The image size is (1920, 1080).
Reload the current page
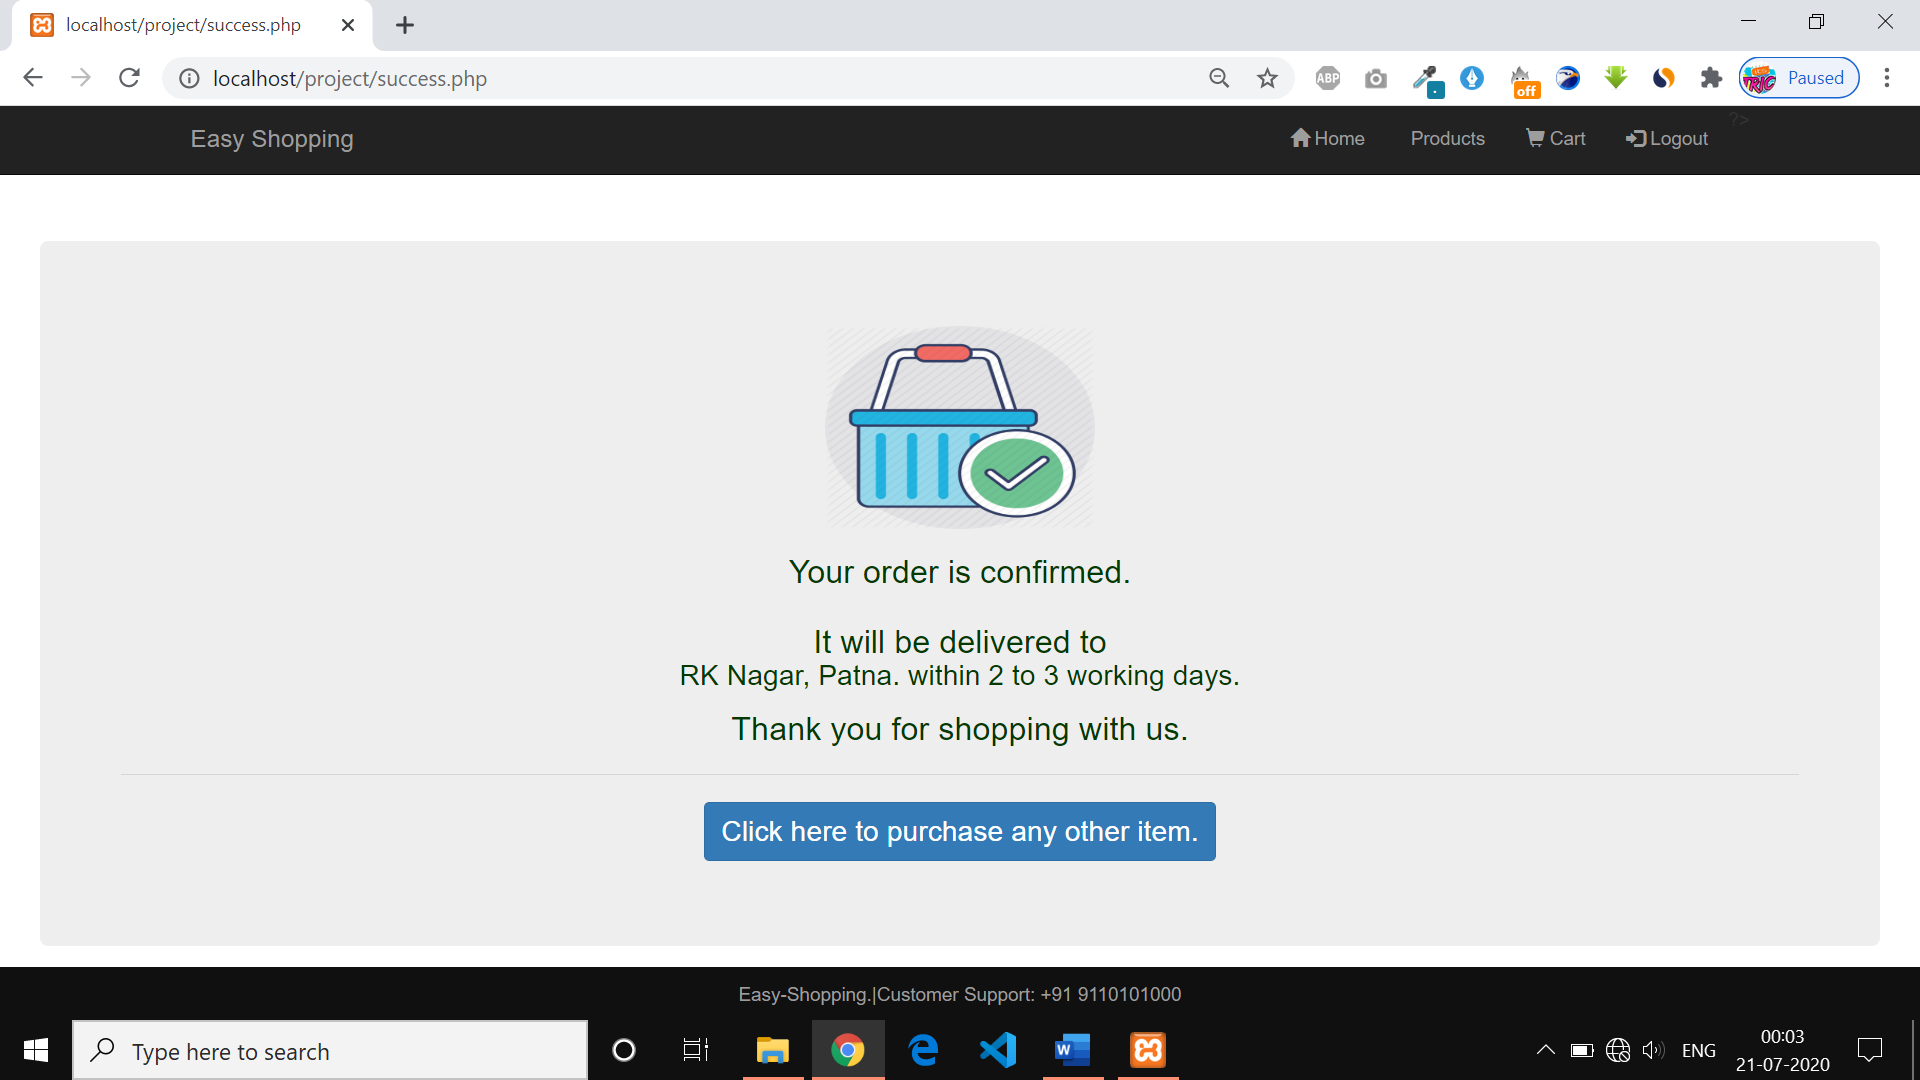129,78
